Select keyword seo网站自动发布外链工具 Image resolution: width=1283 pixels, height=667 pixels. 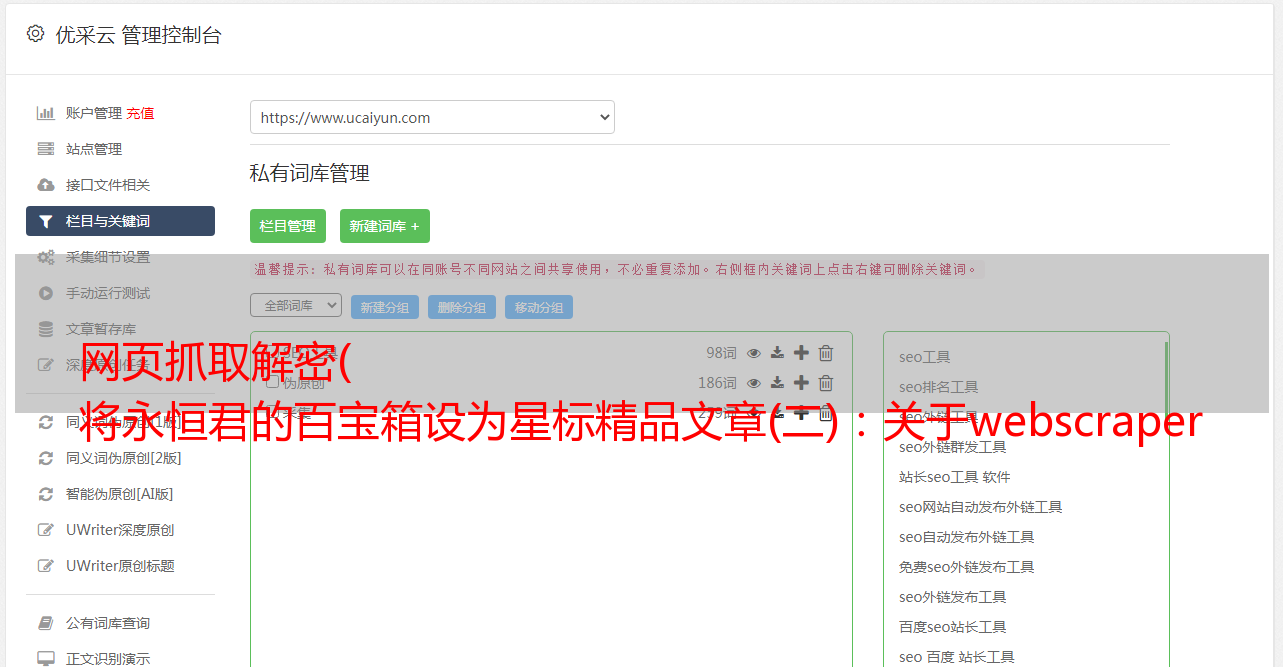click(x=980, y=507)
